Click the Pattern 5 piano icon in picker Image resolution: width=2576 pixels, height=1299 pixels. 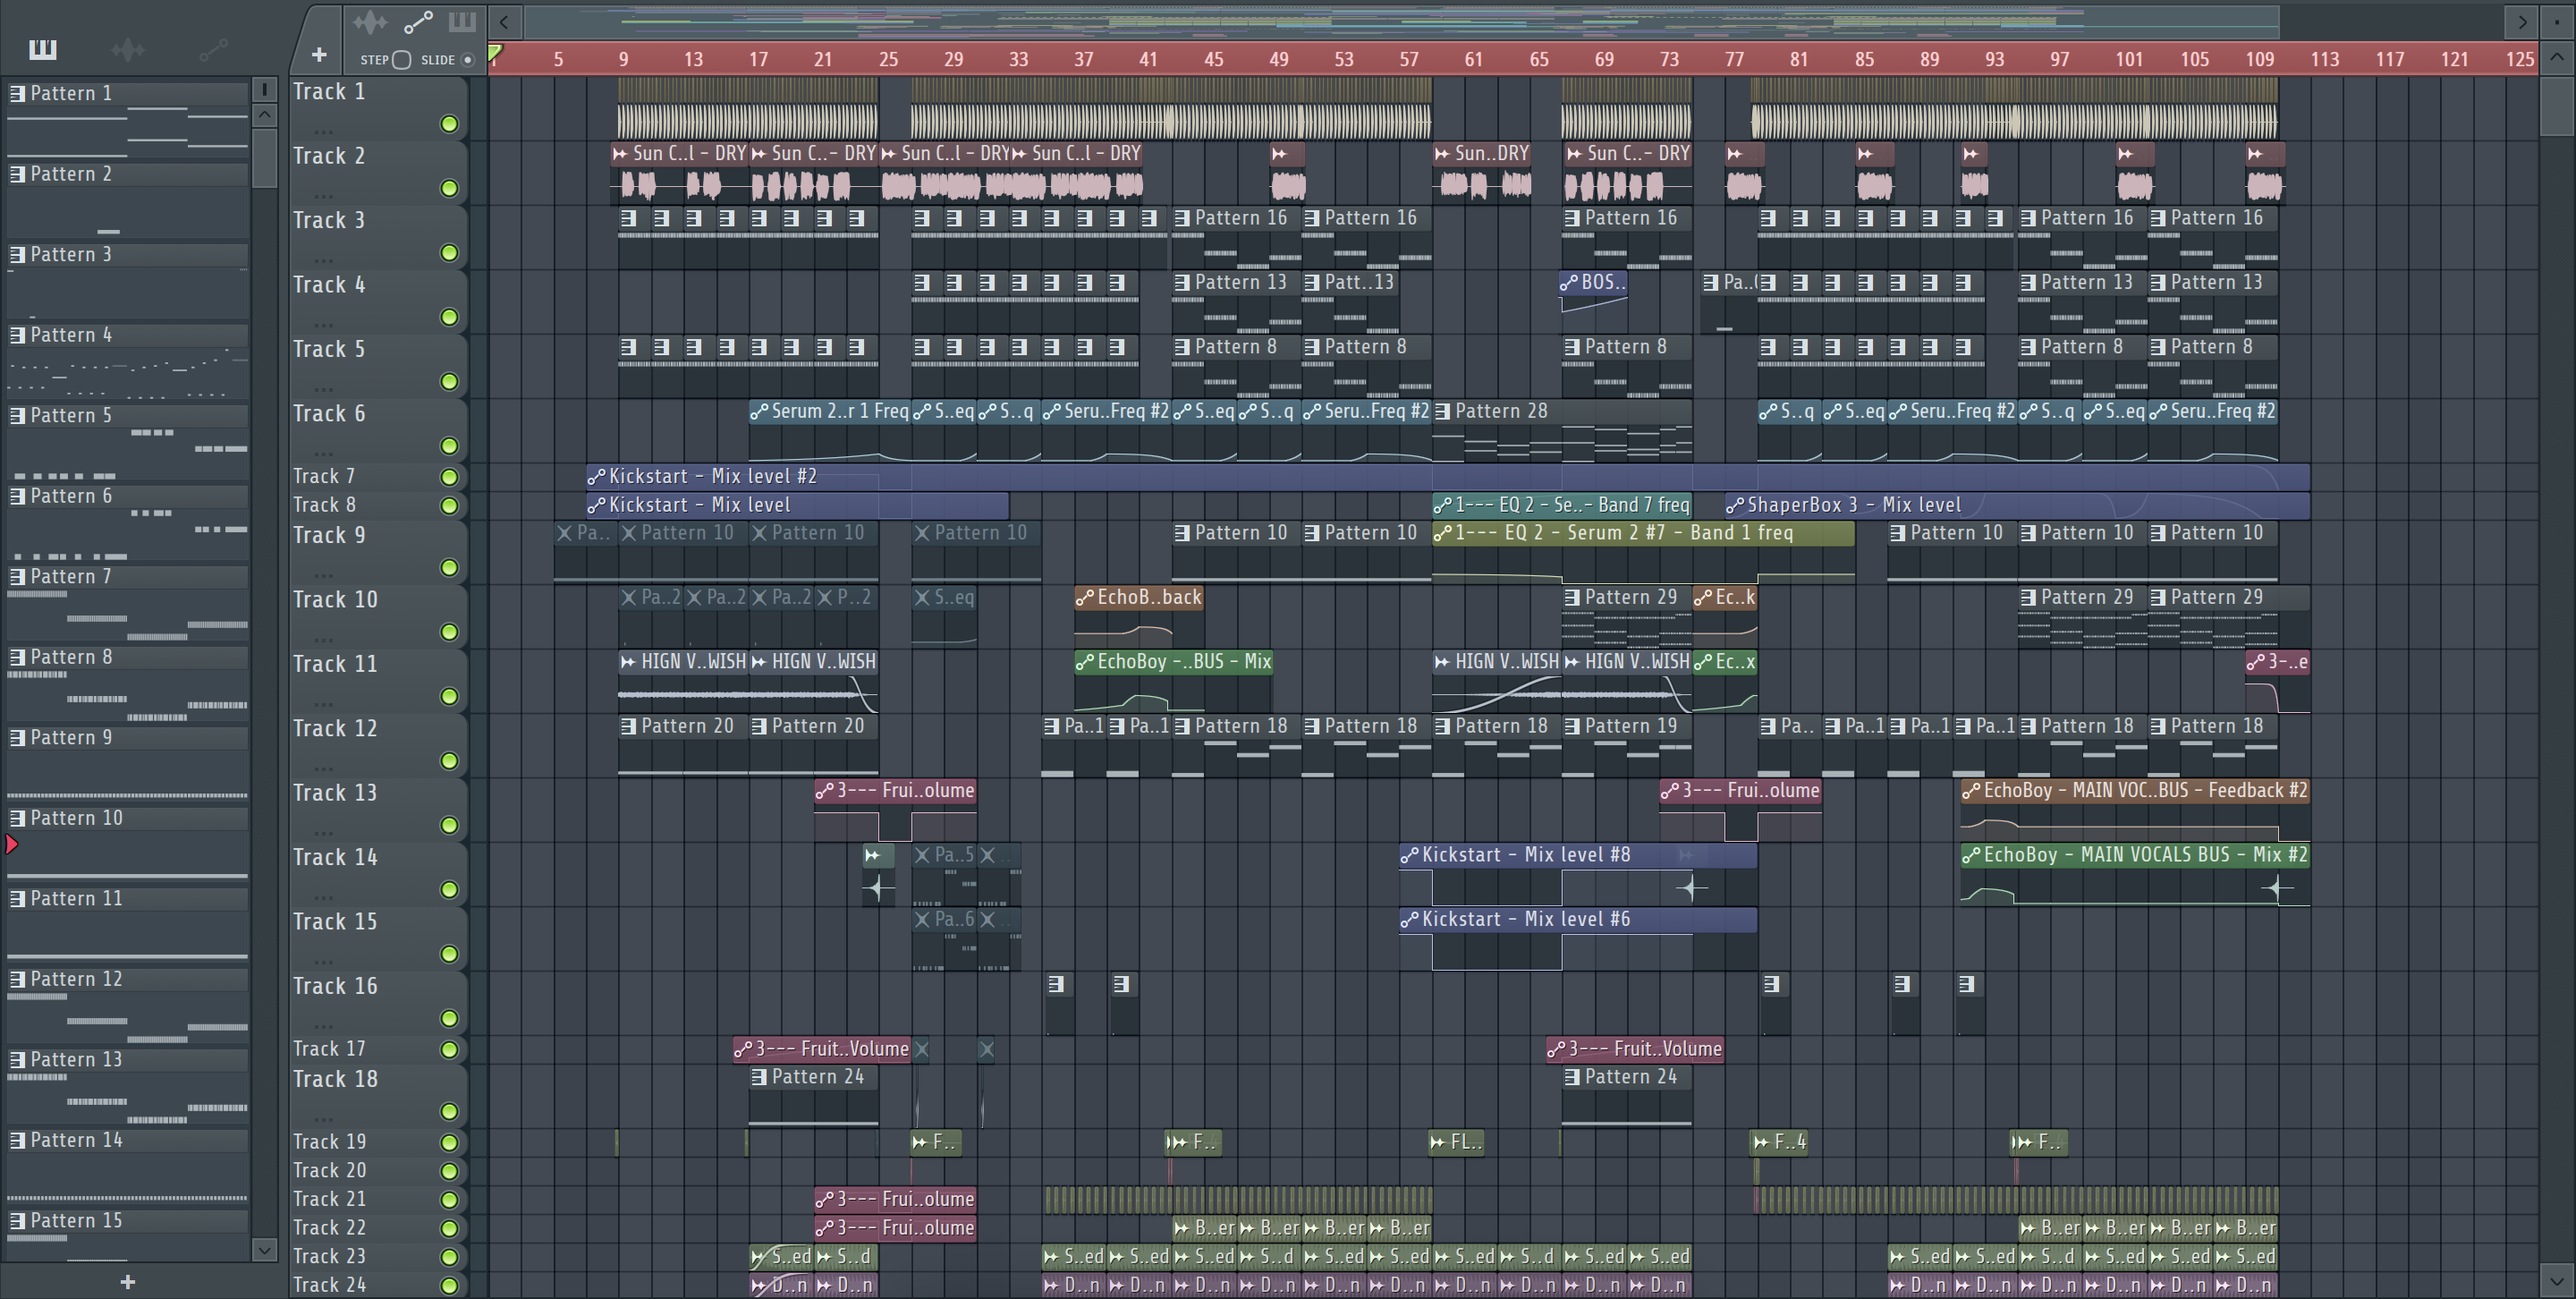tap(17, 415)
